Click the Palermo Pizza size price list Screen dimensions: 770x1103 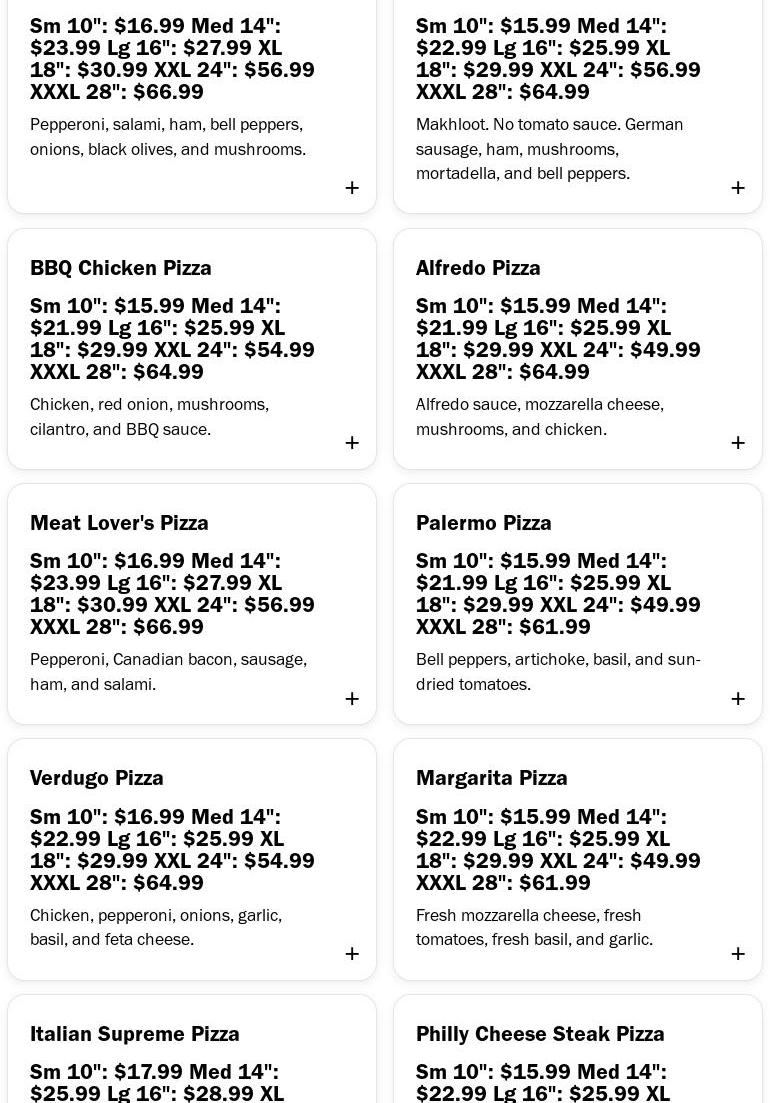(x=558, y=594)
